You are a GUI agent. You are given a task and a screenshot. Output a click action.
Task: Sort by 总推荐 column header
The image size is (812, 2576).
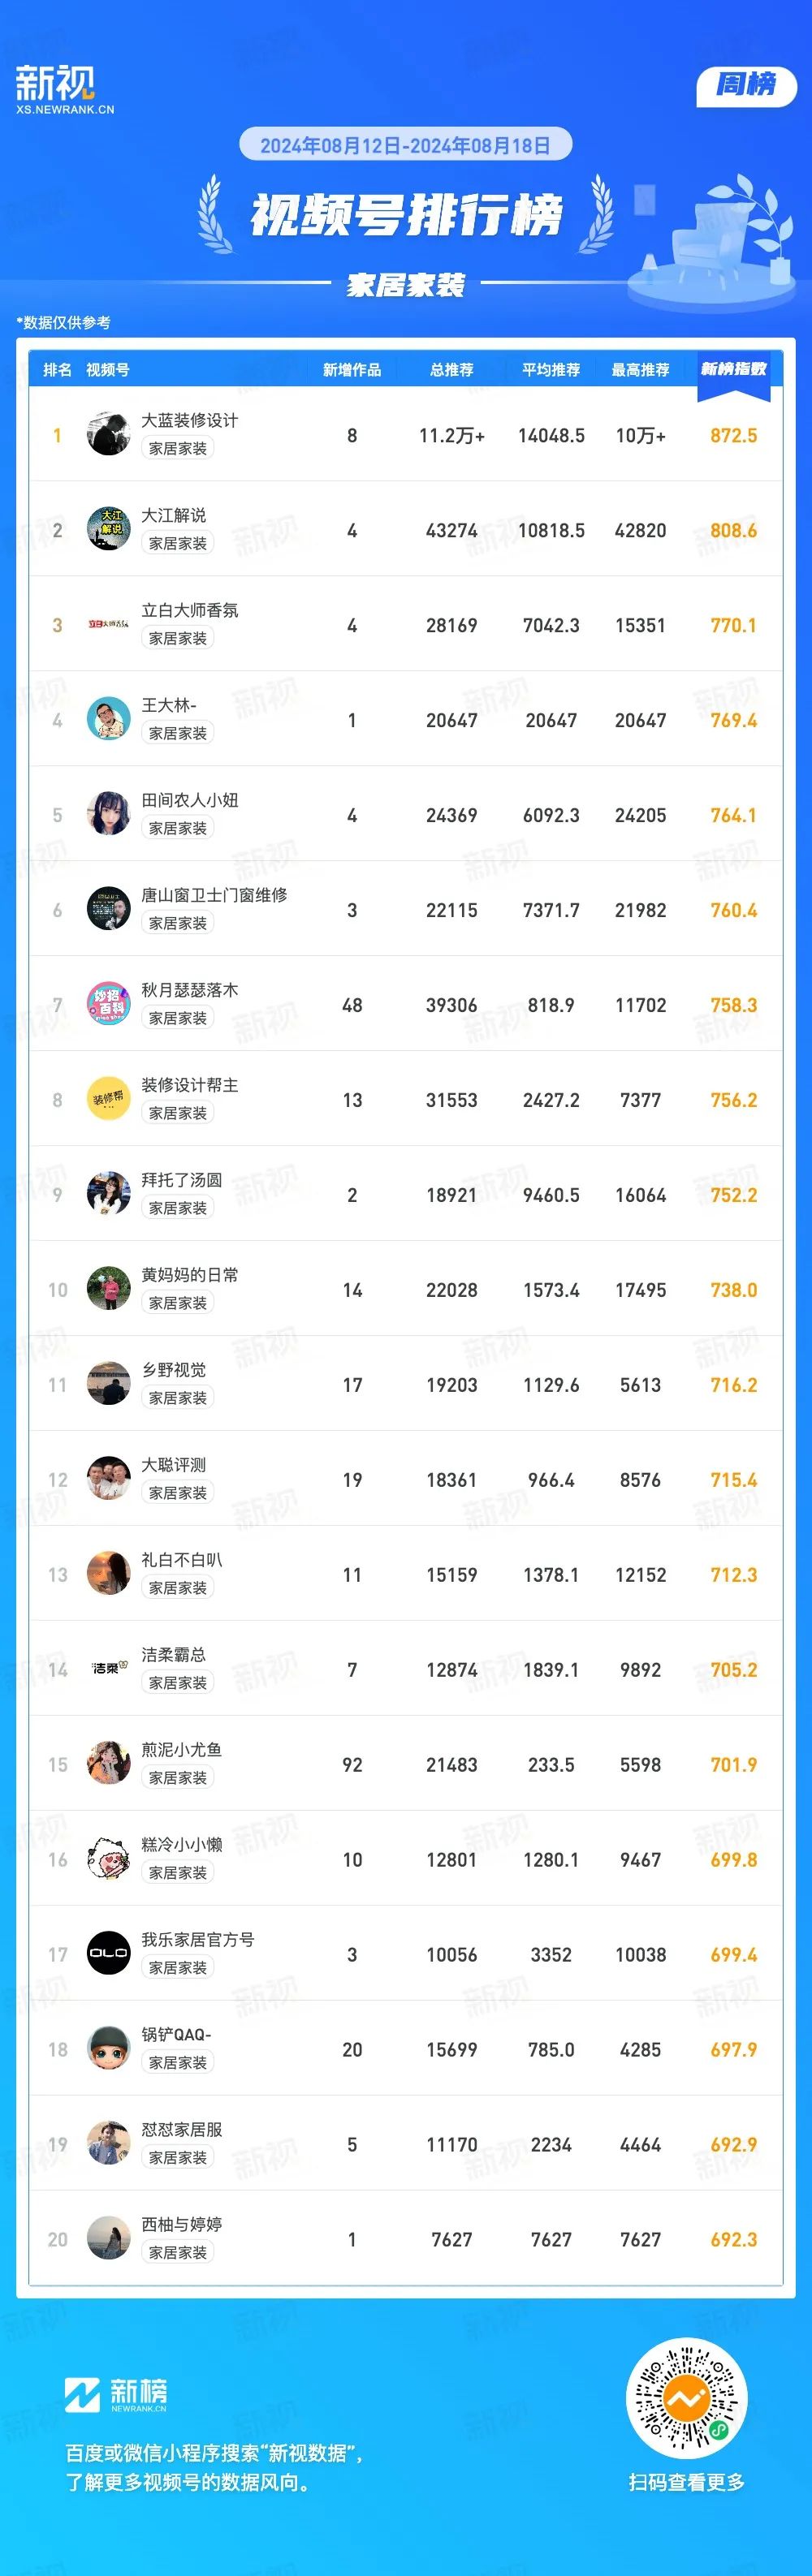[452, 370]
